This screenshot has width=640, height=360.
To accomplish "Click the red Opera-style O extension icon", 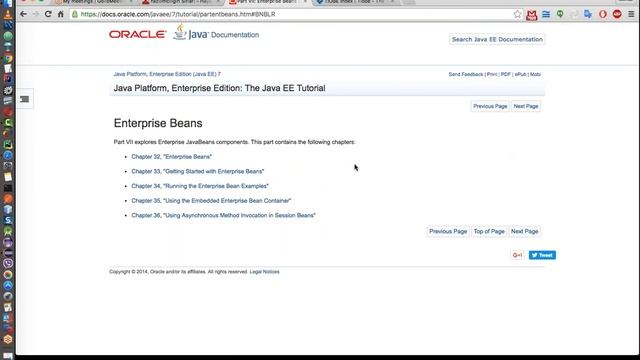I will (x=602, y=14).
